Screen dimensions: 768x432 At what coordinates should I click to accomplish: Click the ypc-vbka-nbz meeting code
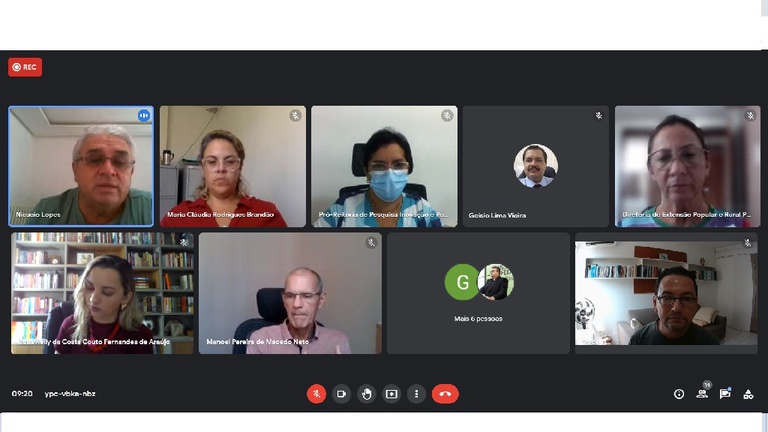click(x=70, y=394)
